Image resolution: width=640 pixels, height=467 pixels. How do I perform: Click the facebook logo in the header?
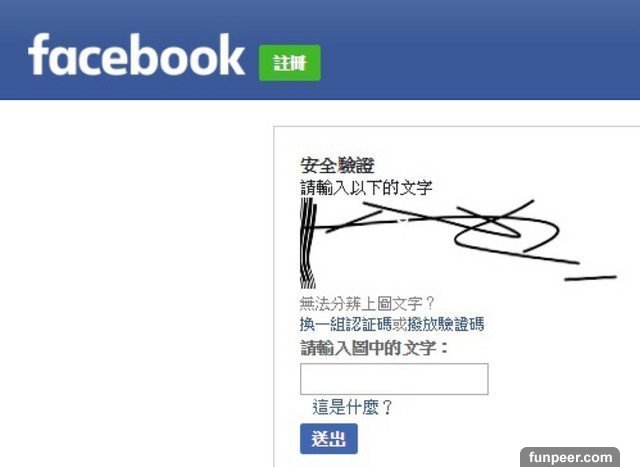(136, 55)
